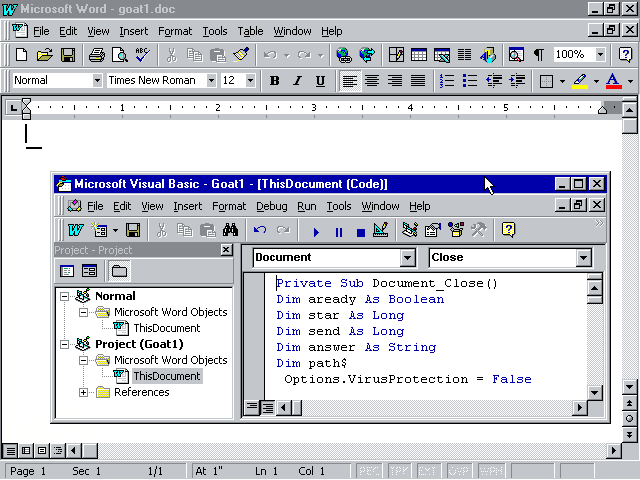Viewport: 640px width, 480px height.
Task: Show the Web toolbar icon
Action: point(367,55)
